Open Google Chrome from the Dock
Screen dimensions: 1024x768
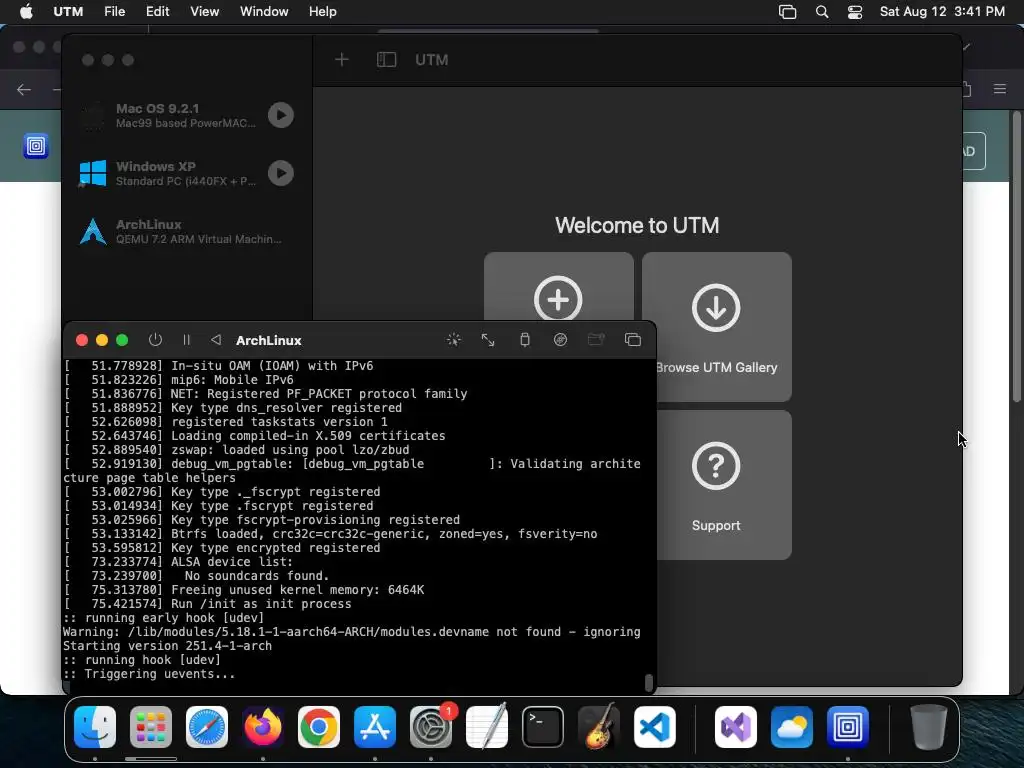click(319, 727)
